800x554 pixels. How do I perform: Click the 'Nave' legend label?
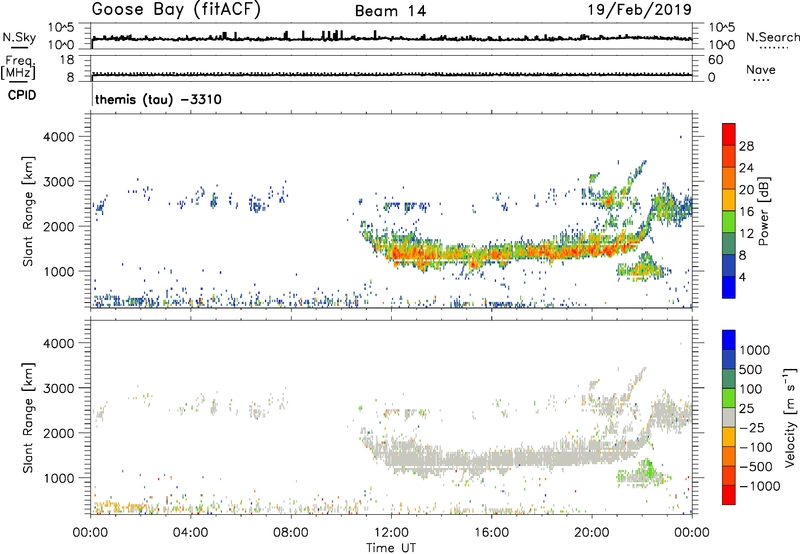click(x=761, y=70)
